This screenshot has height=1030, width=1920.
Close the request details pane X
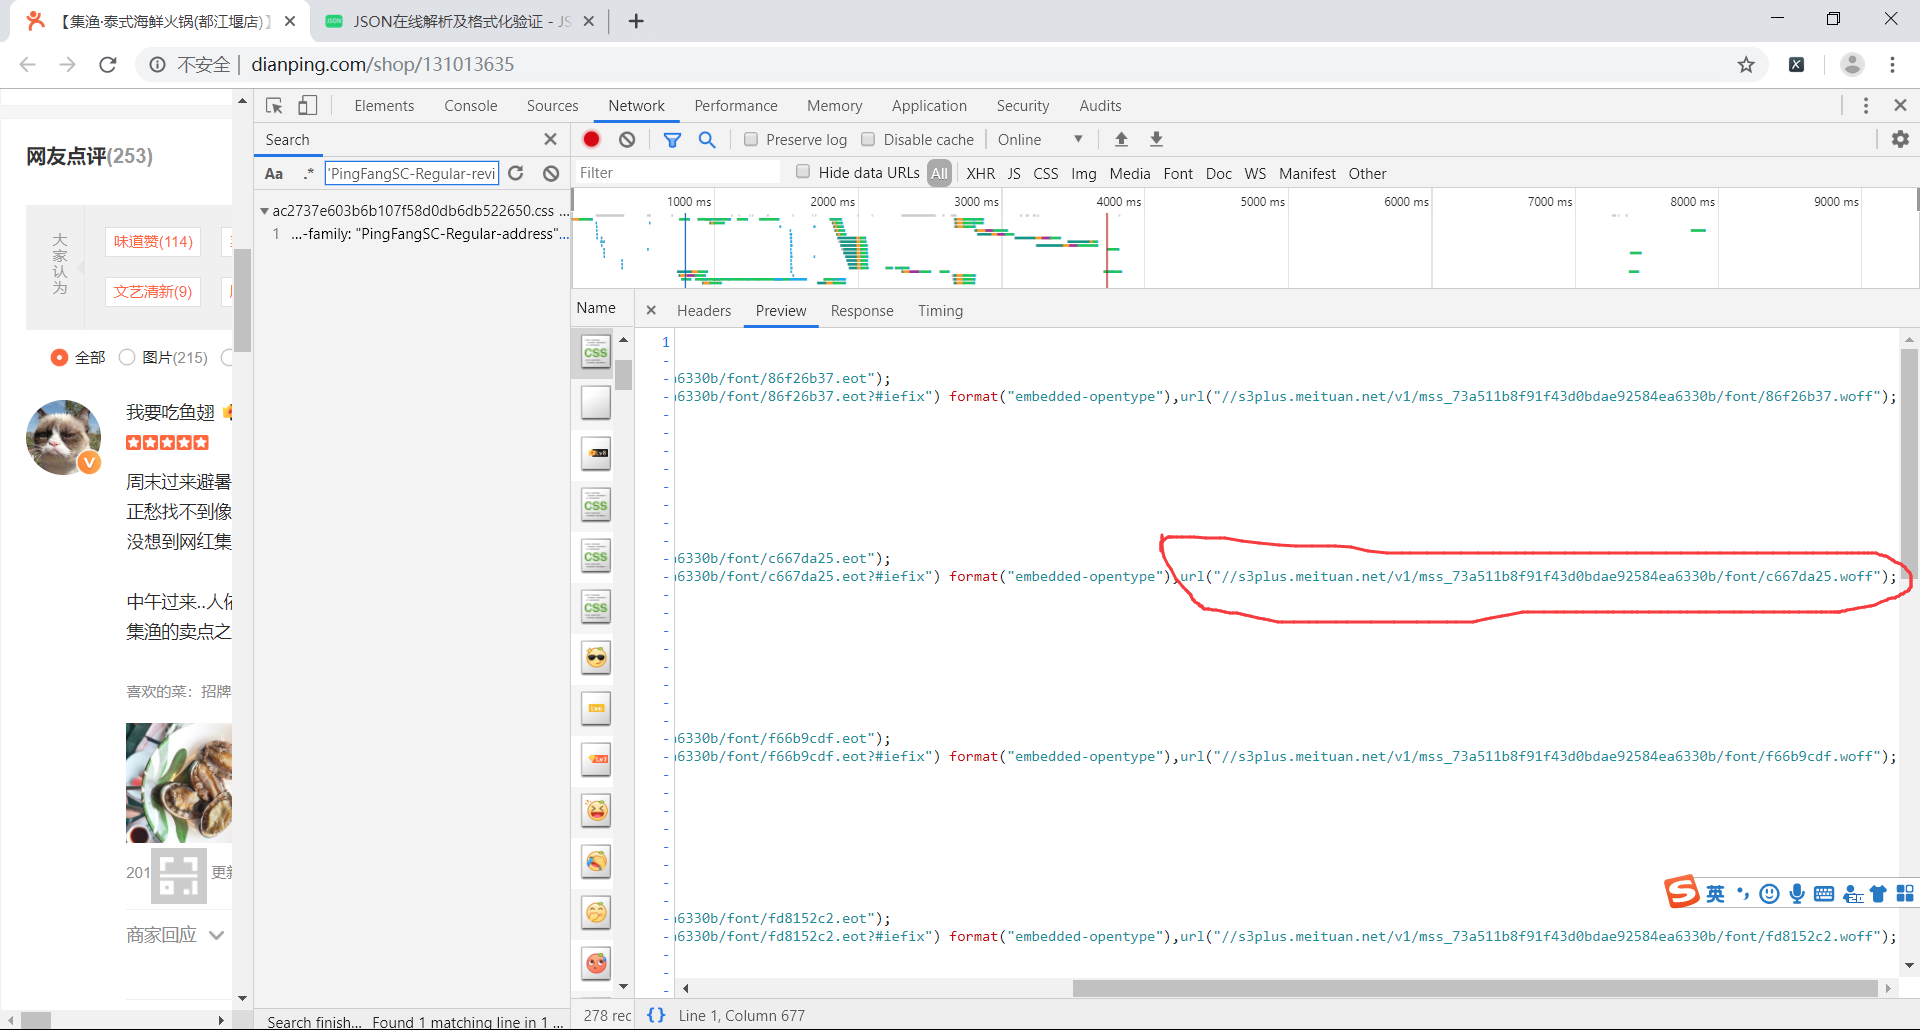[651, 311]
